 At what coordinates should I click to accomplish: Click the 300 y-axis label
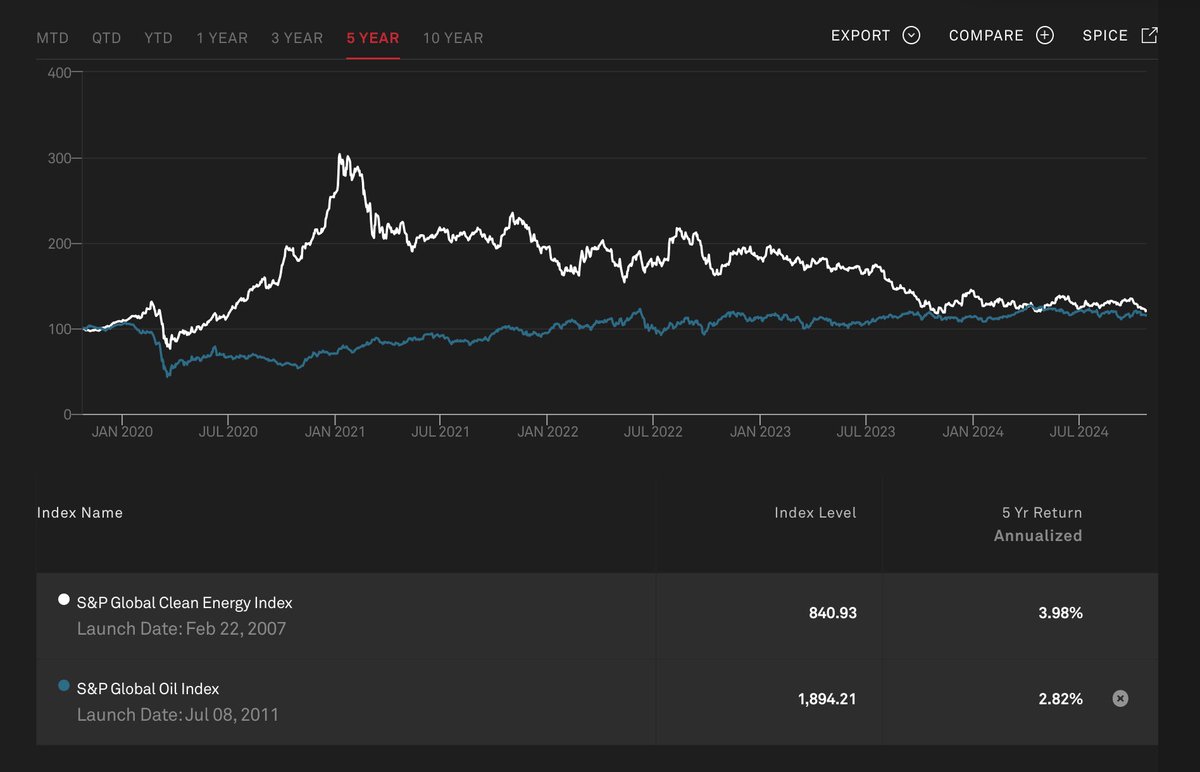click(x=59, y=158)
